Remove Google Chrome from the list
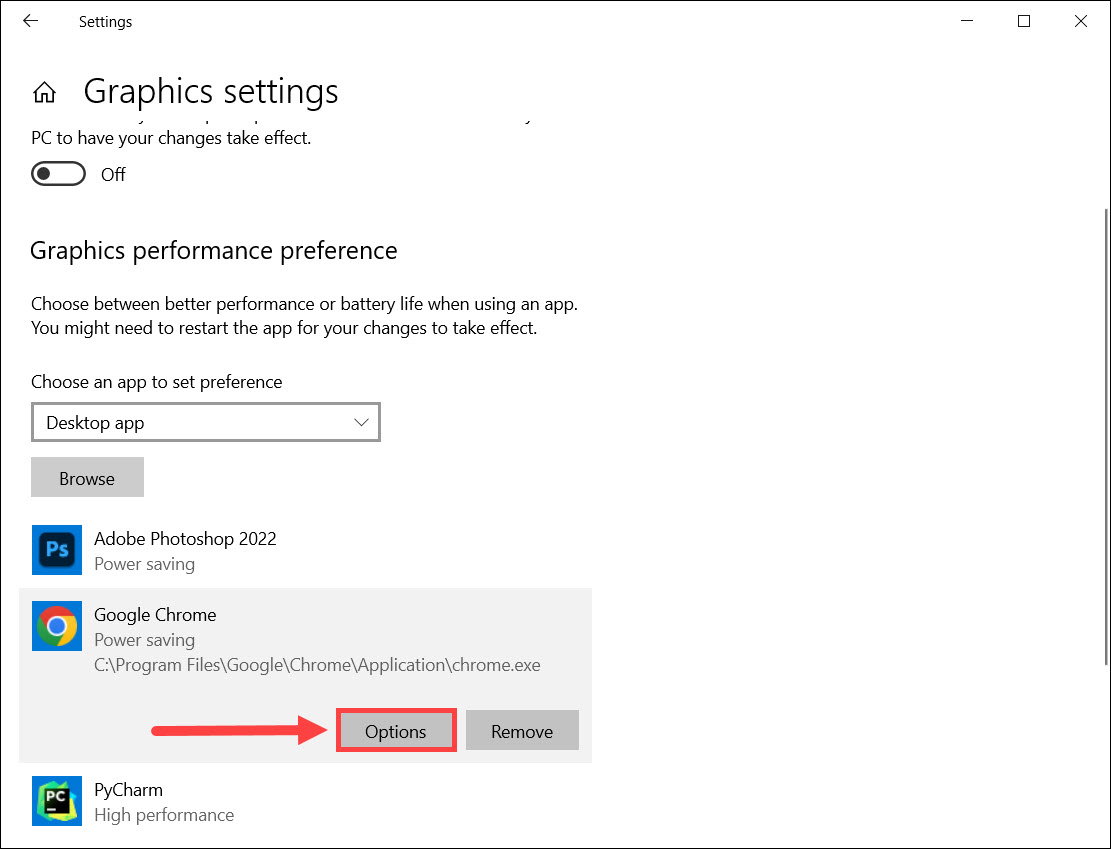Image resolution: width=1111 pixels, height=849 pixels. click(522, 731)
